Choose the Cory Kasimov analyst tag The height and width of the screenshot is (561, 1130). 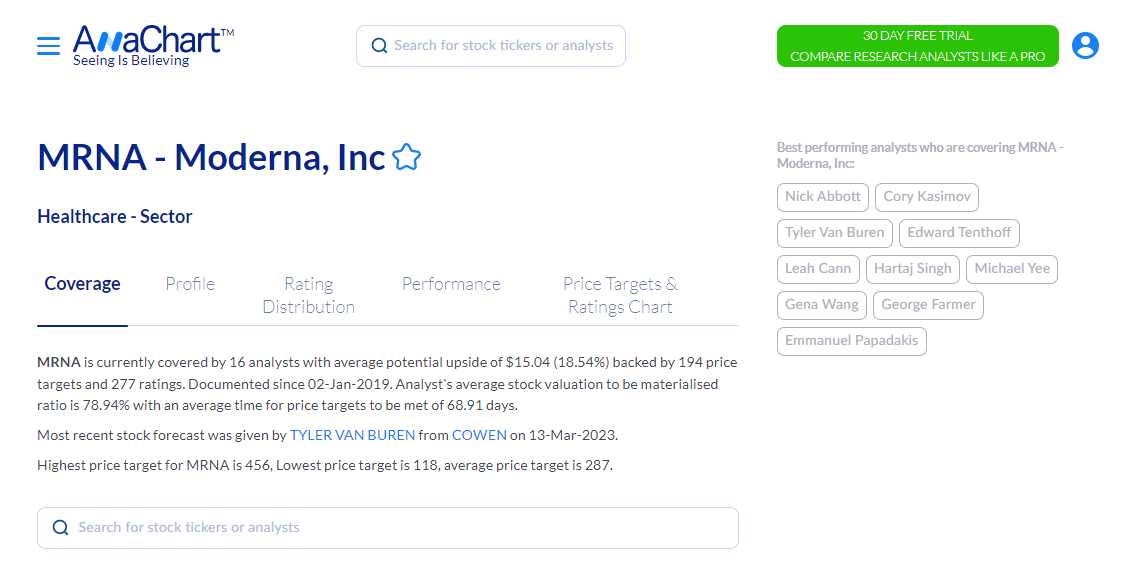point(926,197)
